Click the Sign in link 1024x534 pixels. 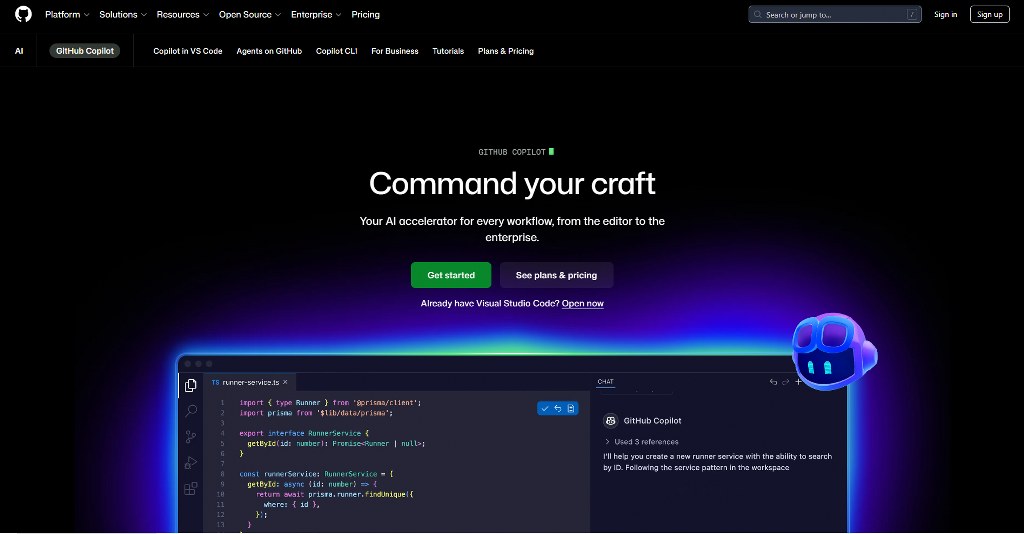click(x=945, y=14)
